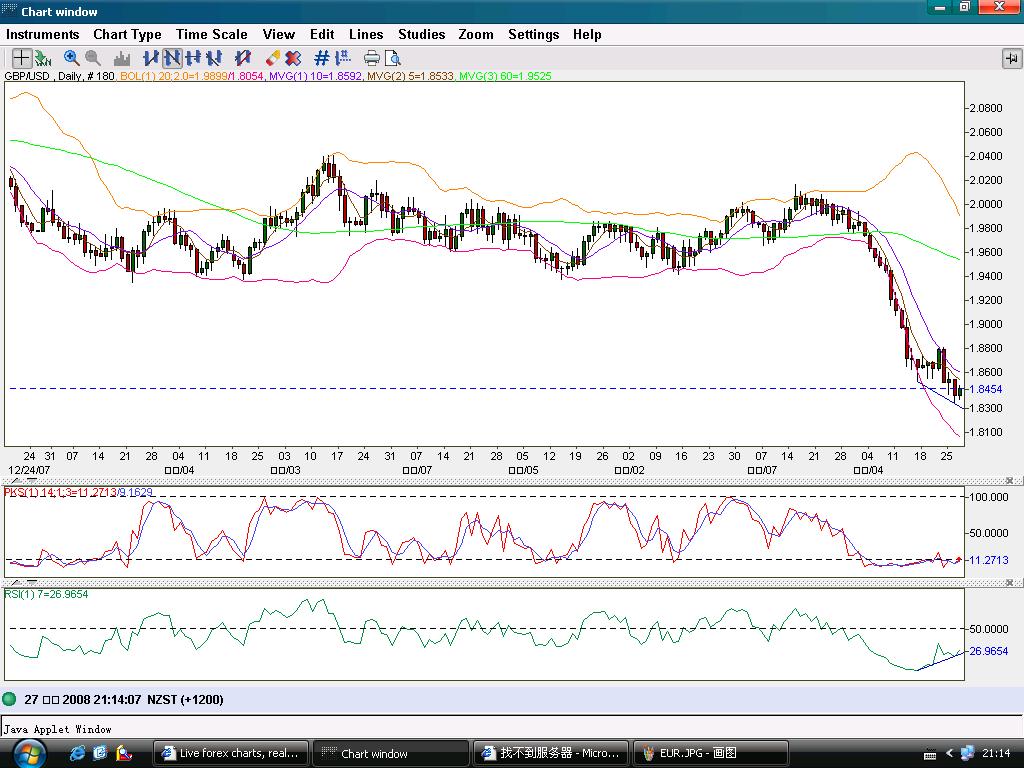Click the gray zoom out magnifier
Image resolution: width=1024 pixels, height=768 pixels.
(x=93, y=59)
